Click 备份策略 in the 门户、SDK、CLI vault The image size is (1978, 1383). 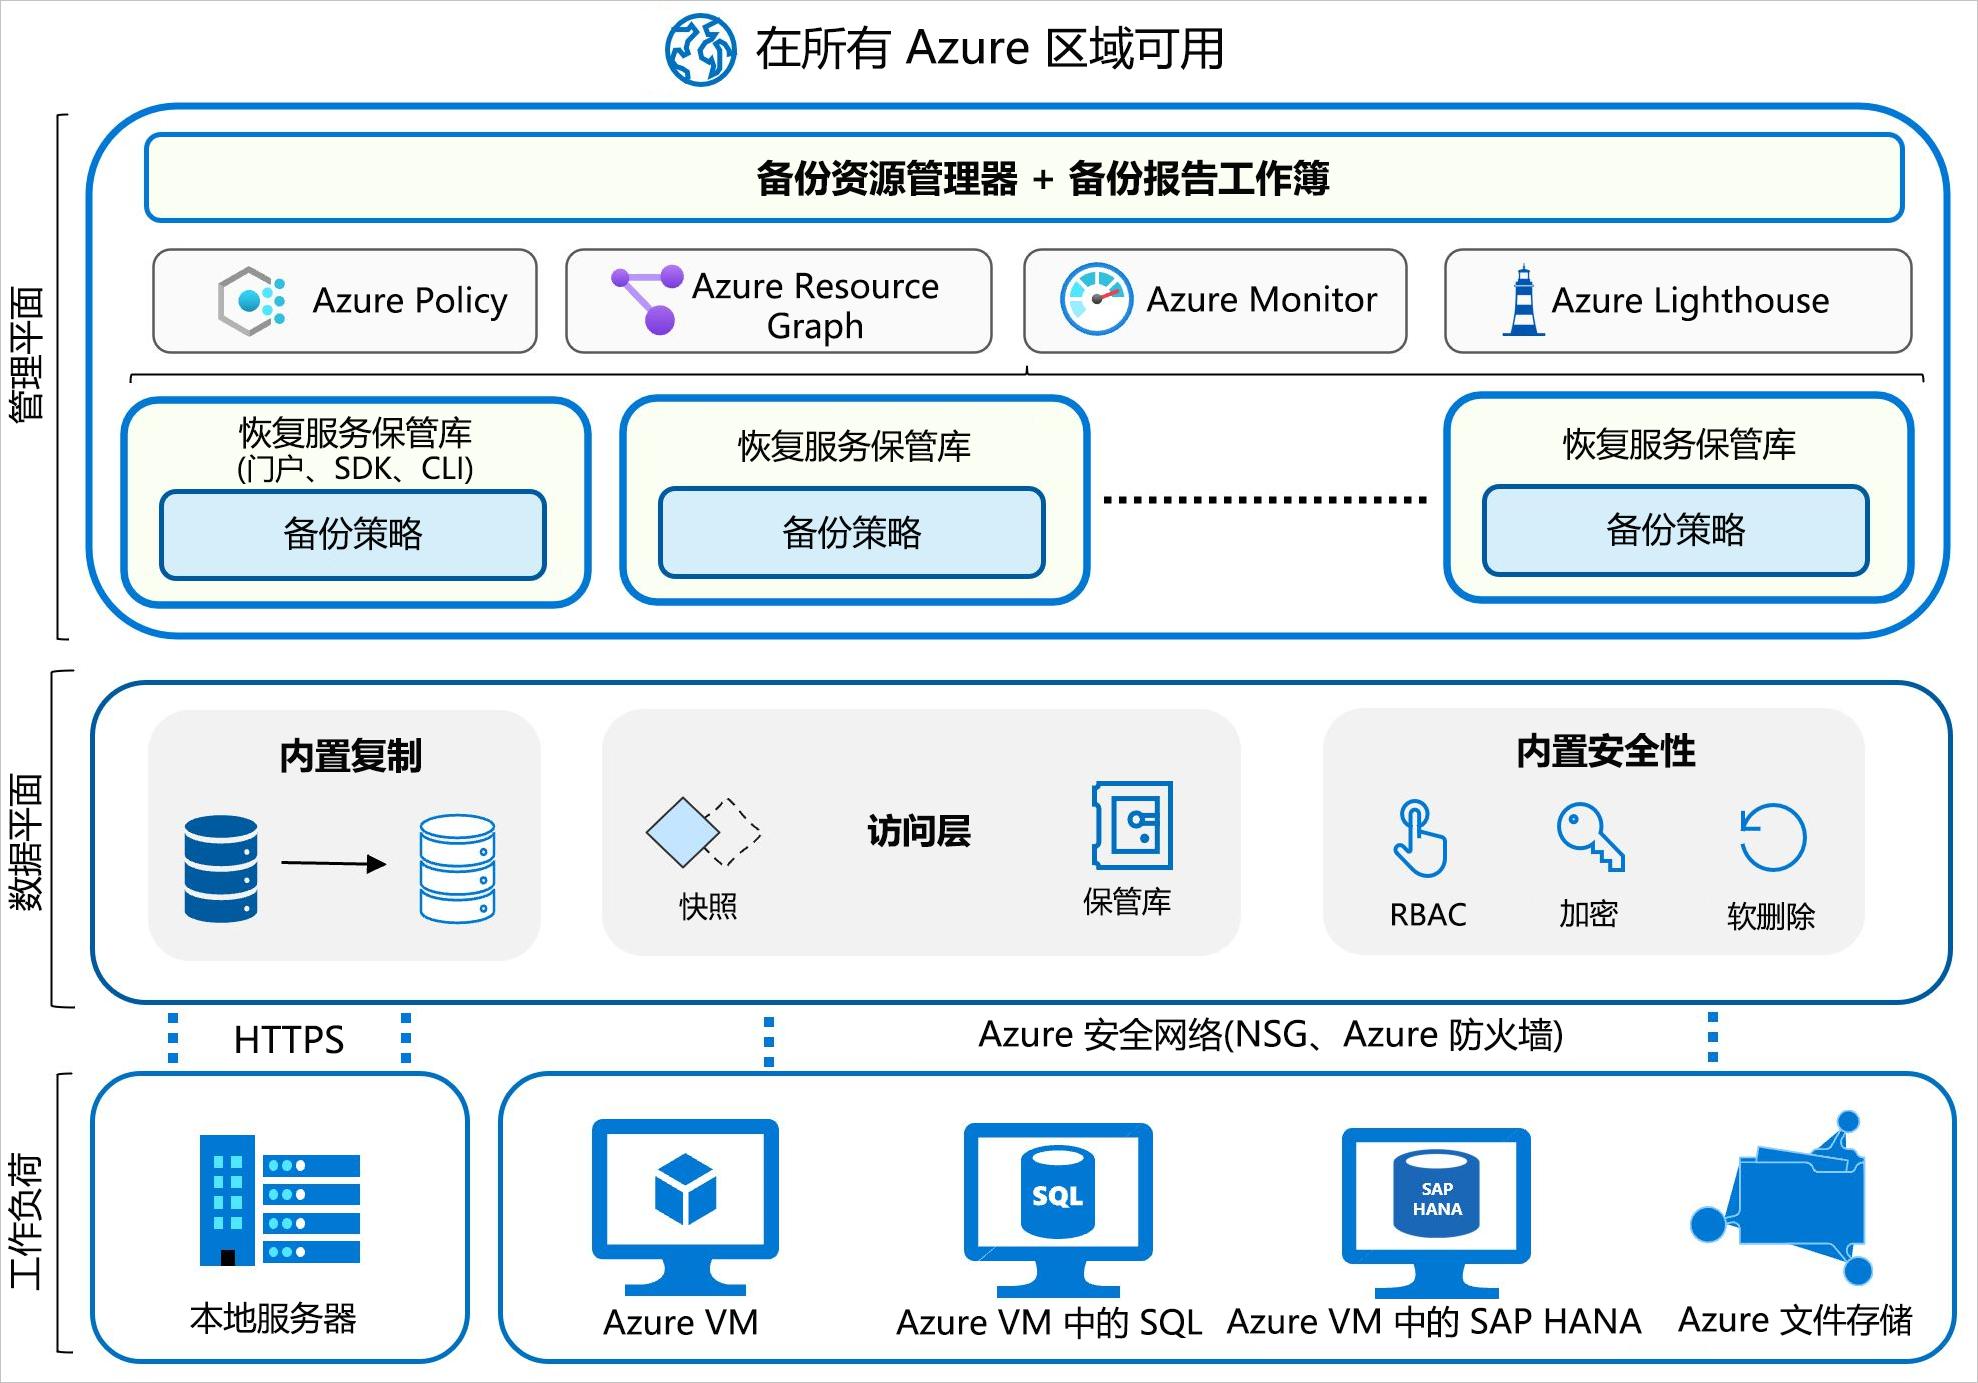pyautogui.click(x=353, y=535)
